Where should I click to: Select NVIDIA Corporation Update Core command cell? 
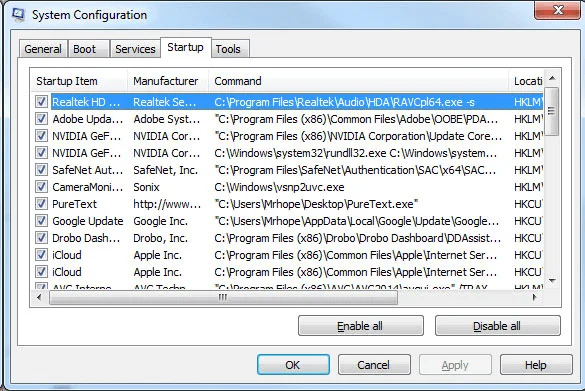coord(358,136)
